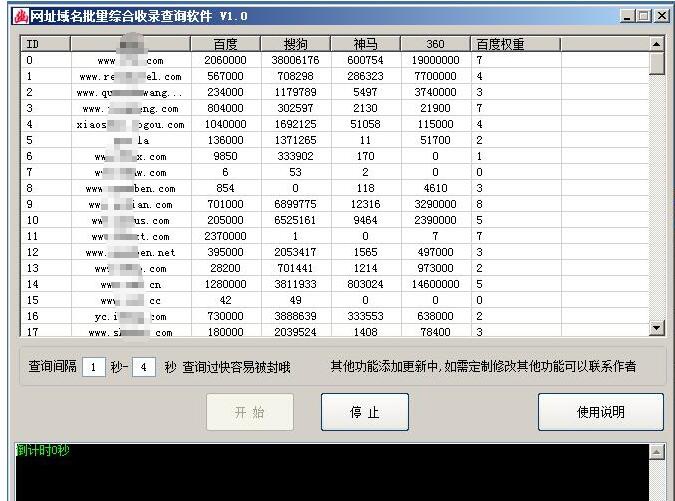
Task: Click Shenma value 333553 in row 16
Action: [x=365, y=316]
